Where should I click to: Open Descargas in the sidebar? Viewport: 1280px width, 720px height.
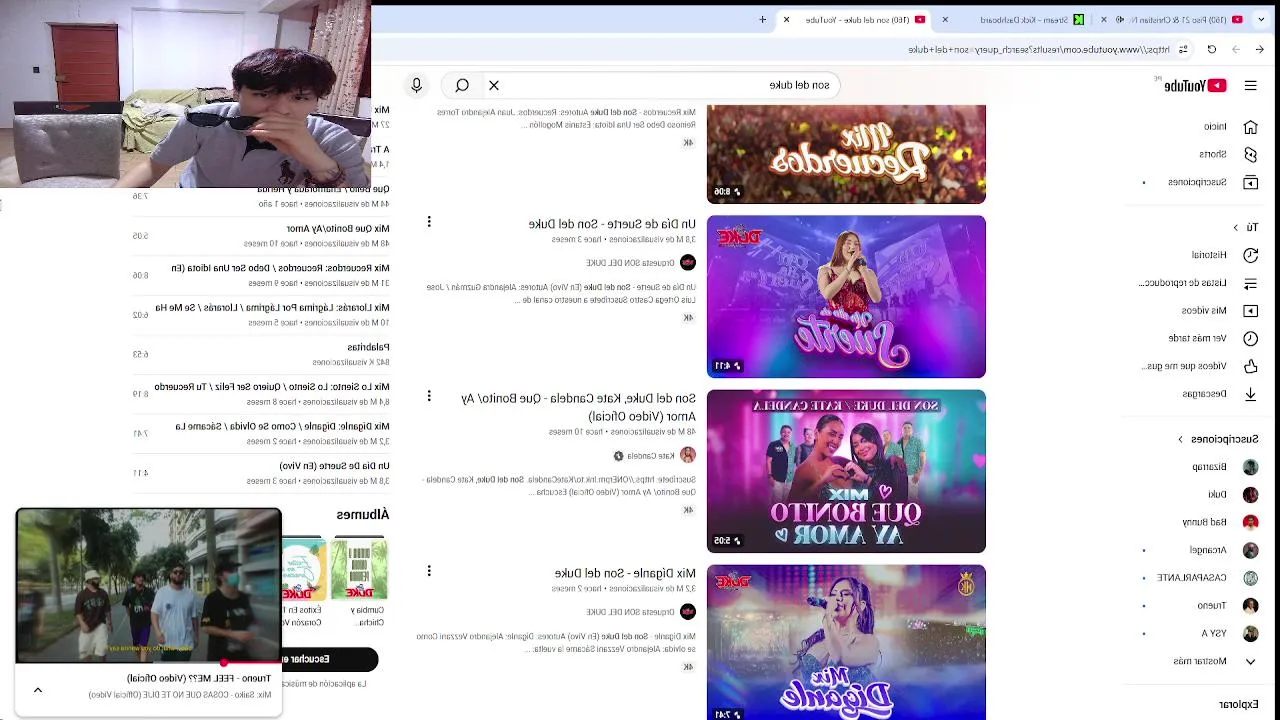coord(1219,394)
